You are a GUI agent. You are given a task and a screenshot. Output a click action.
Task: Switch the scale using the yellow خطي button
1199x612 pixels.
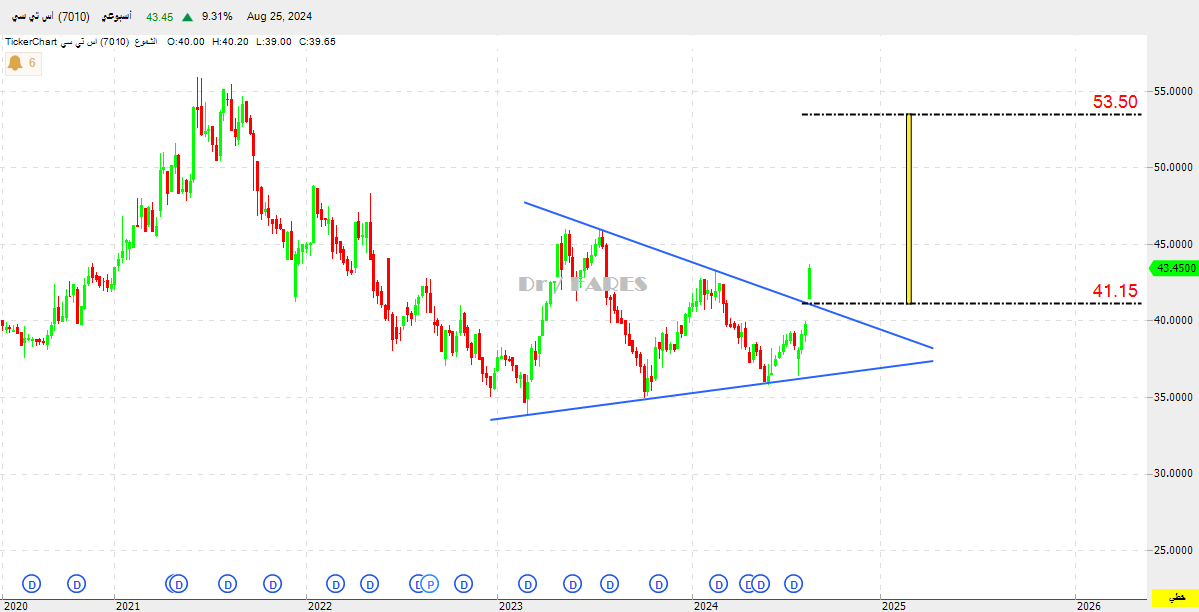coord(1174,597)
